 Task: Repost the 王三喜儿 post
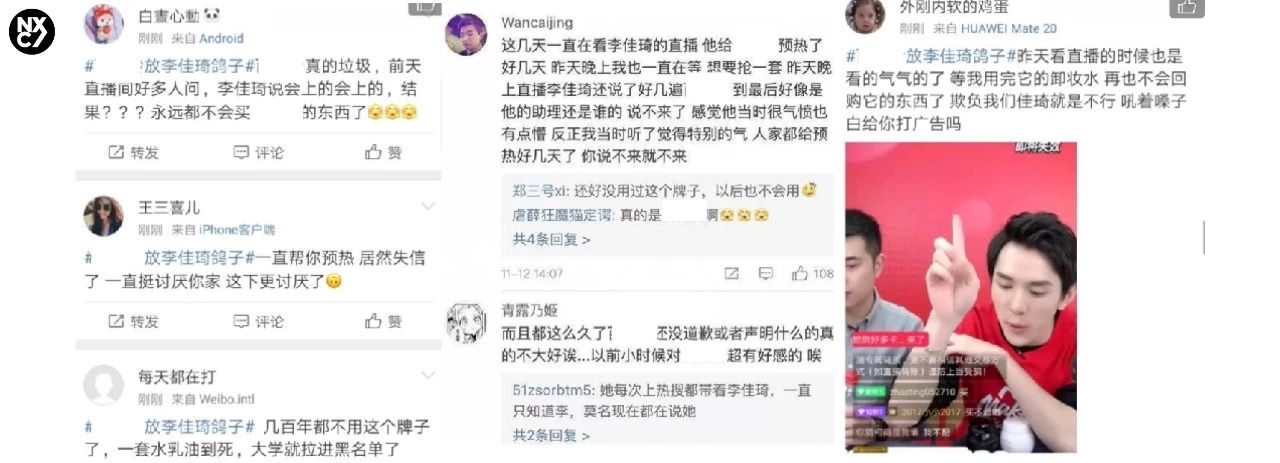133,321
